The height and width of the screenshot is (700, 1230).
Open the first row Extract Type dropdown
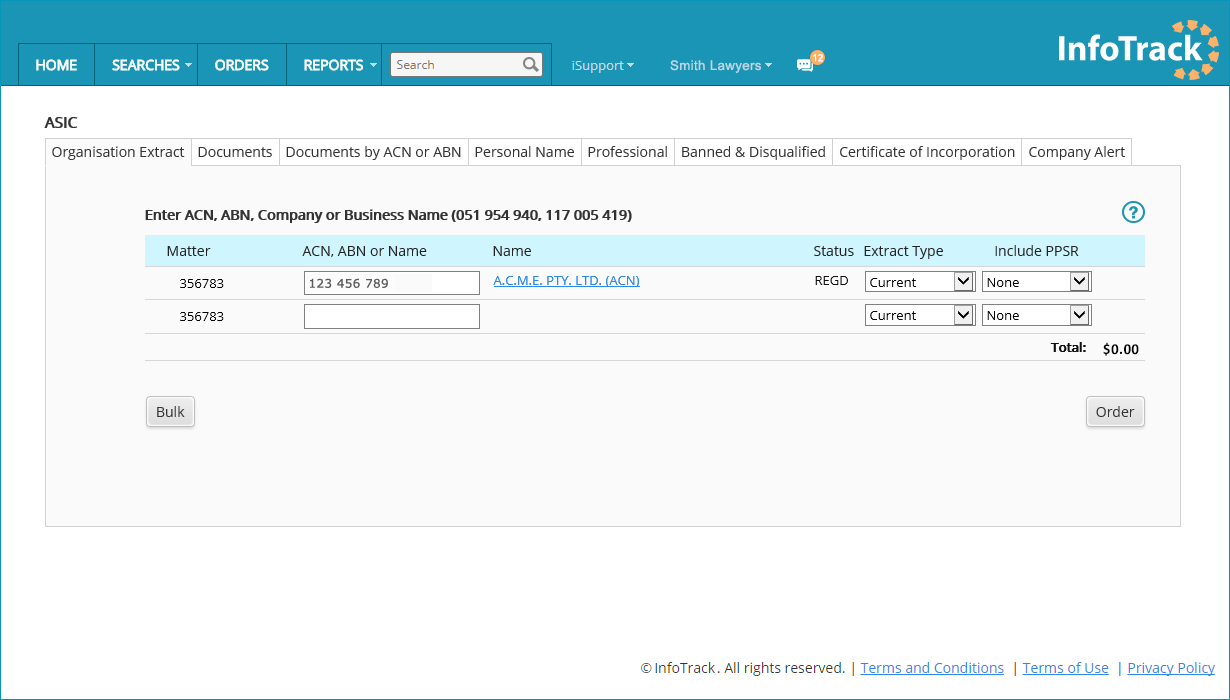point(918,281)
